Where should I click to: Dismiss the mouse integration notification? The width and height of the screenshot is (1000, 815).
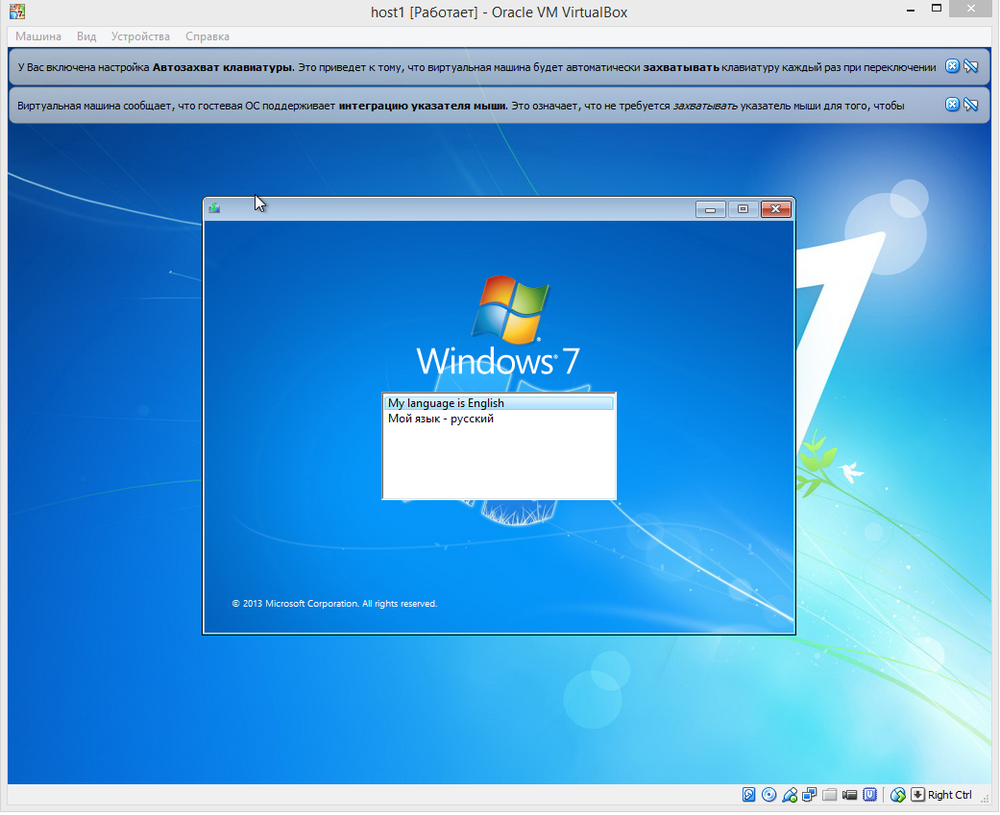[952, 104]
